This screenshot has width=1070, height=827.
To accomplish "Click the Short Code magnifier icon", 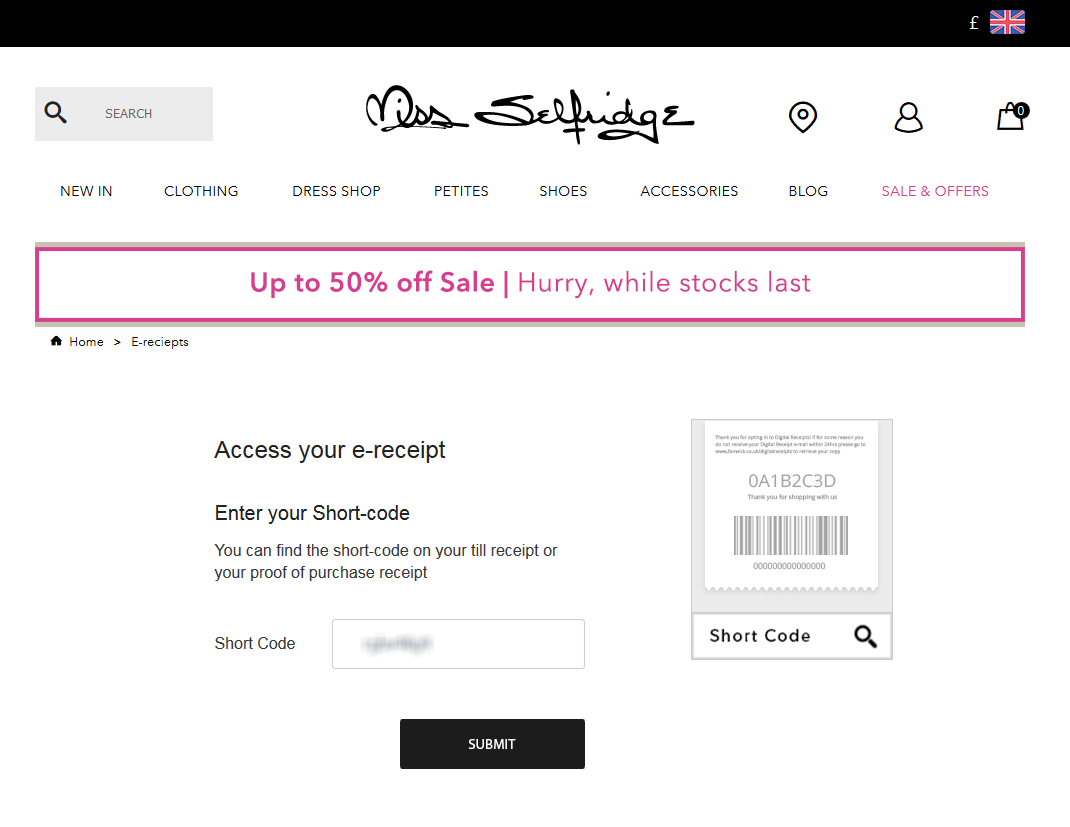I will [x=865, y=636].
